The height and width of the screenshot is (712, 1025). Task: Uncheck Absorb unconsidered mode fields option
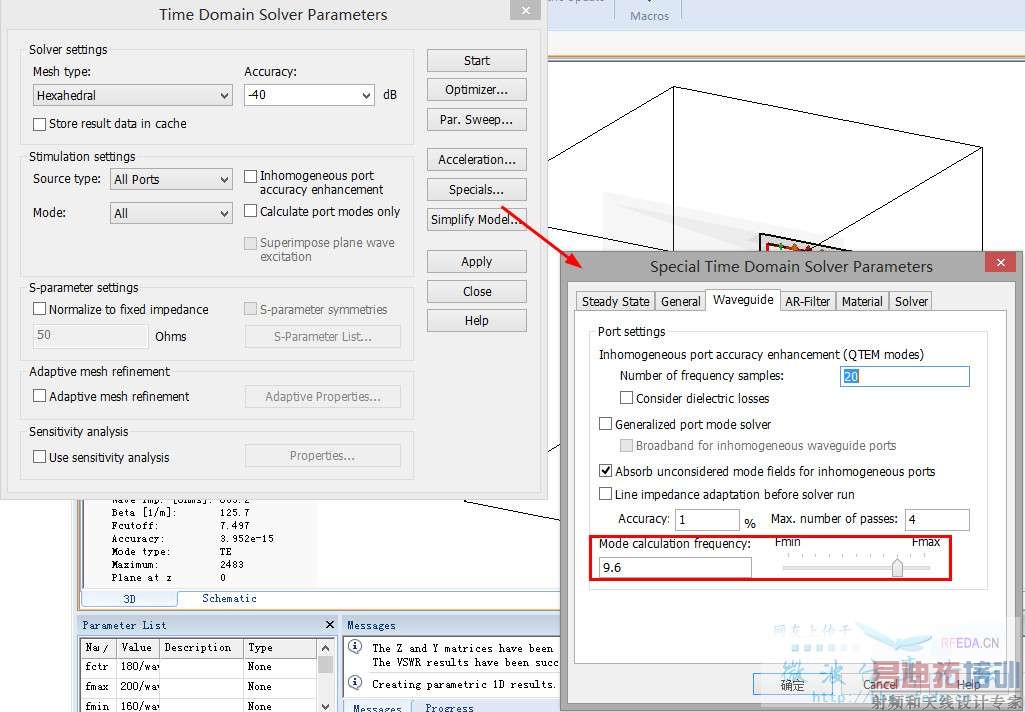click(605, 471)
